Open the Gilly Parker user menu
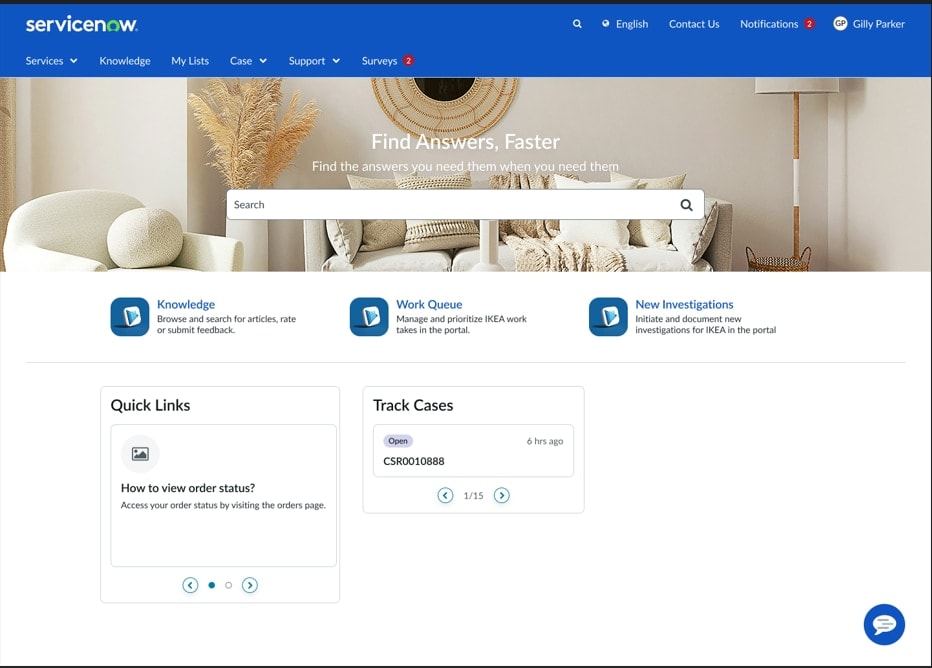 click(869, 24)
